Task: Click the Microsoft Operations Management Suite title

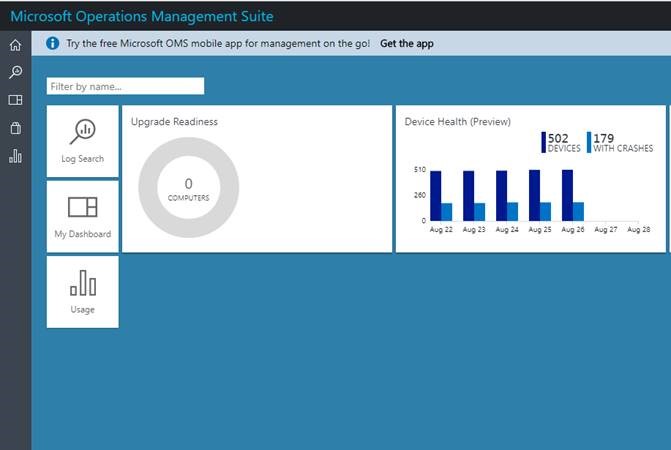Action: pyautogui.click(x=141, y=16)
